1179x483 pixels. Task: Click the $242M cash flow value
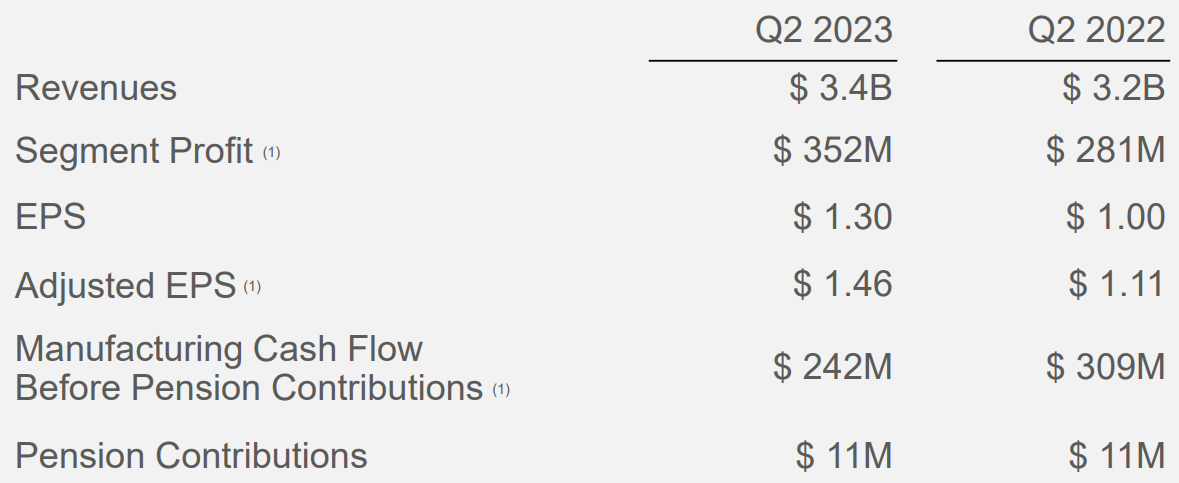point(832,368)
